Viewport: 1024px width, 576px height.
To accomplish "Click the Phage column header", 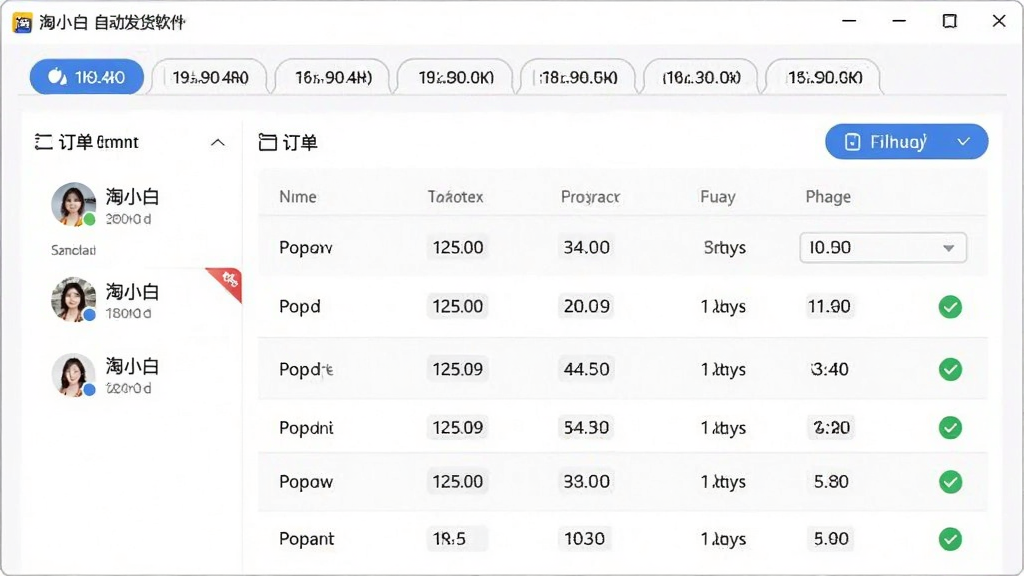I will tap(828, 197).
